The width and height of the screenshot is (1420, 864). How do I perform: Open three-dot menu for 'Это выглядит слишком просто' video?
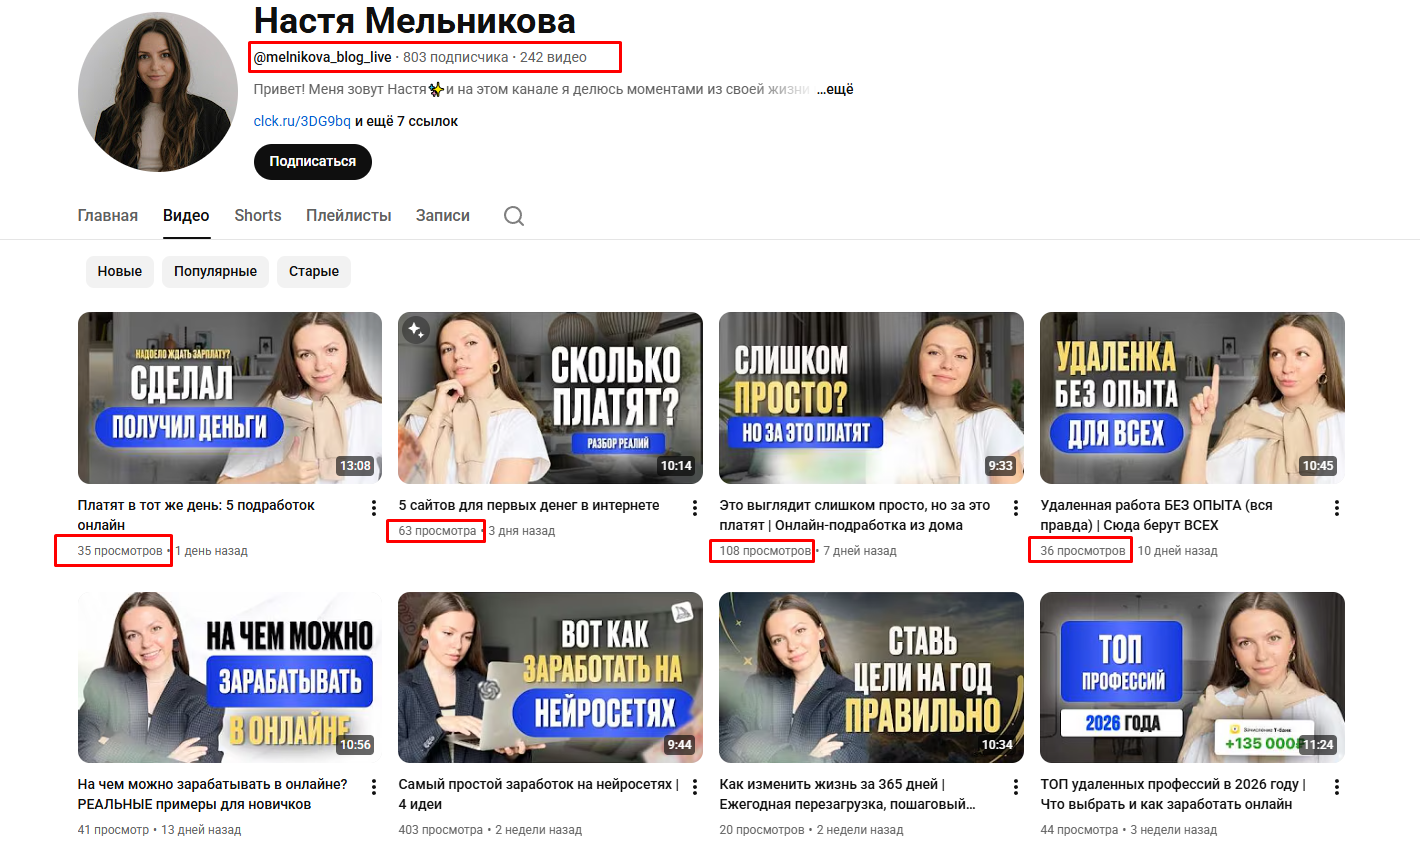[1016, 508]
